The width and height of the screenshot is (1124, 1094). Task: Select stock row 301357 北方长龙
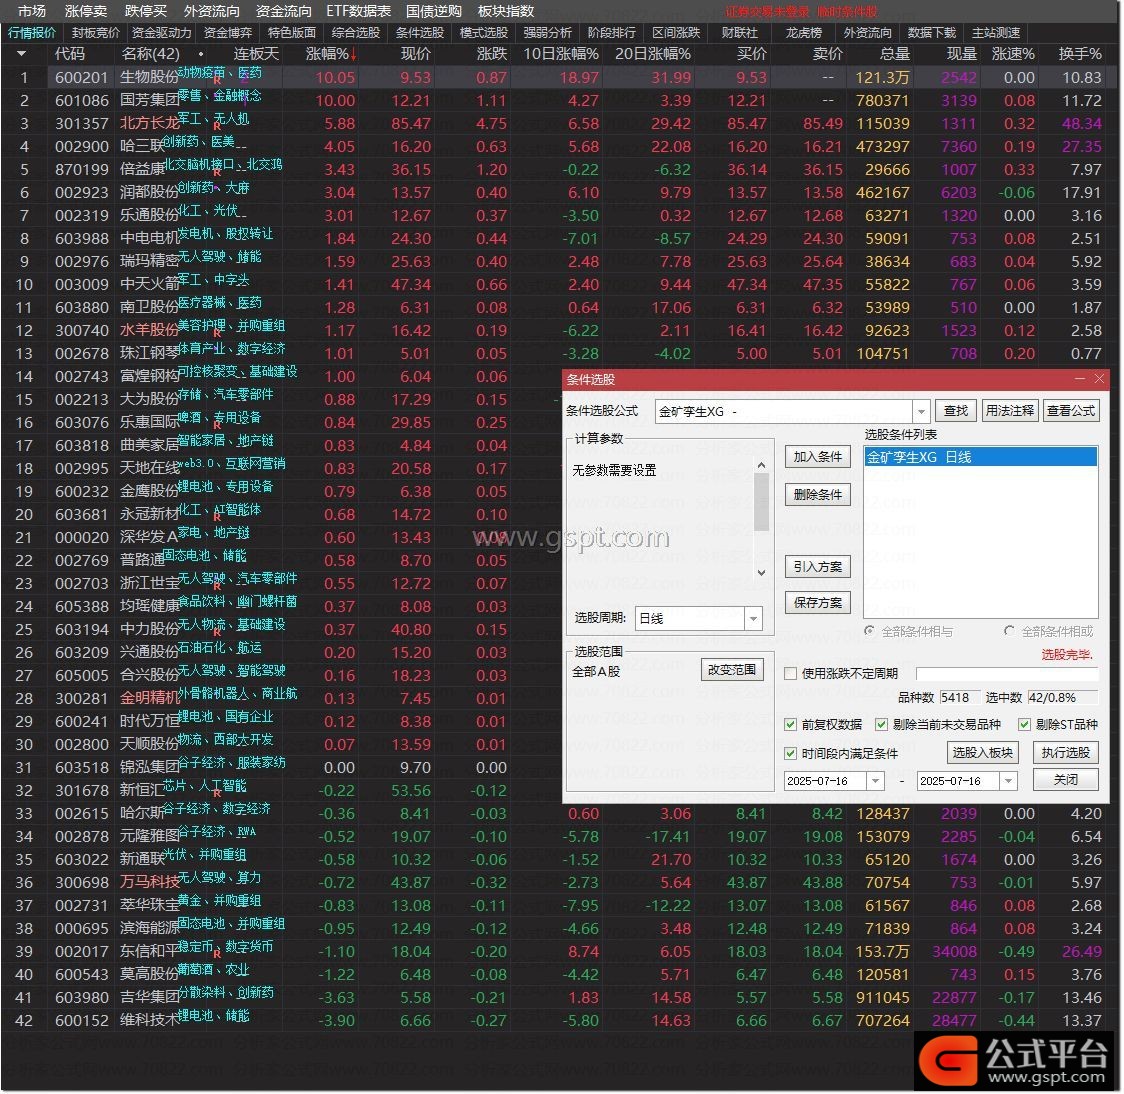561,123
